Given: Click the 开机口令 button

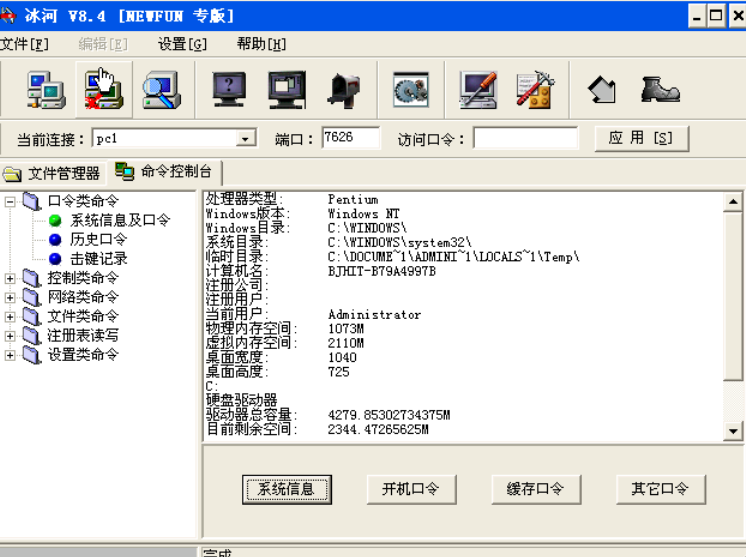Looking at the screenshot, I should pyautogui.click(x=411, y=489).
